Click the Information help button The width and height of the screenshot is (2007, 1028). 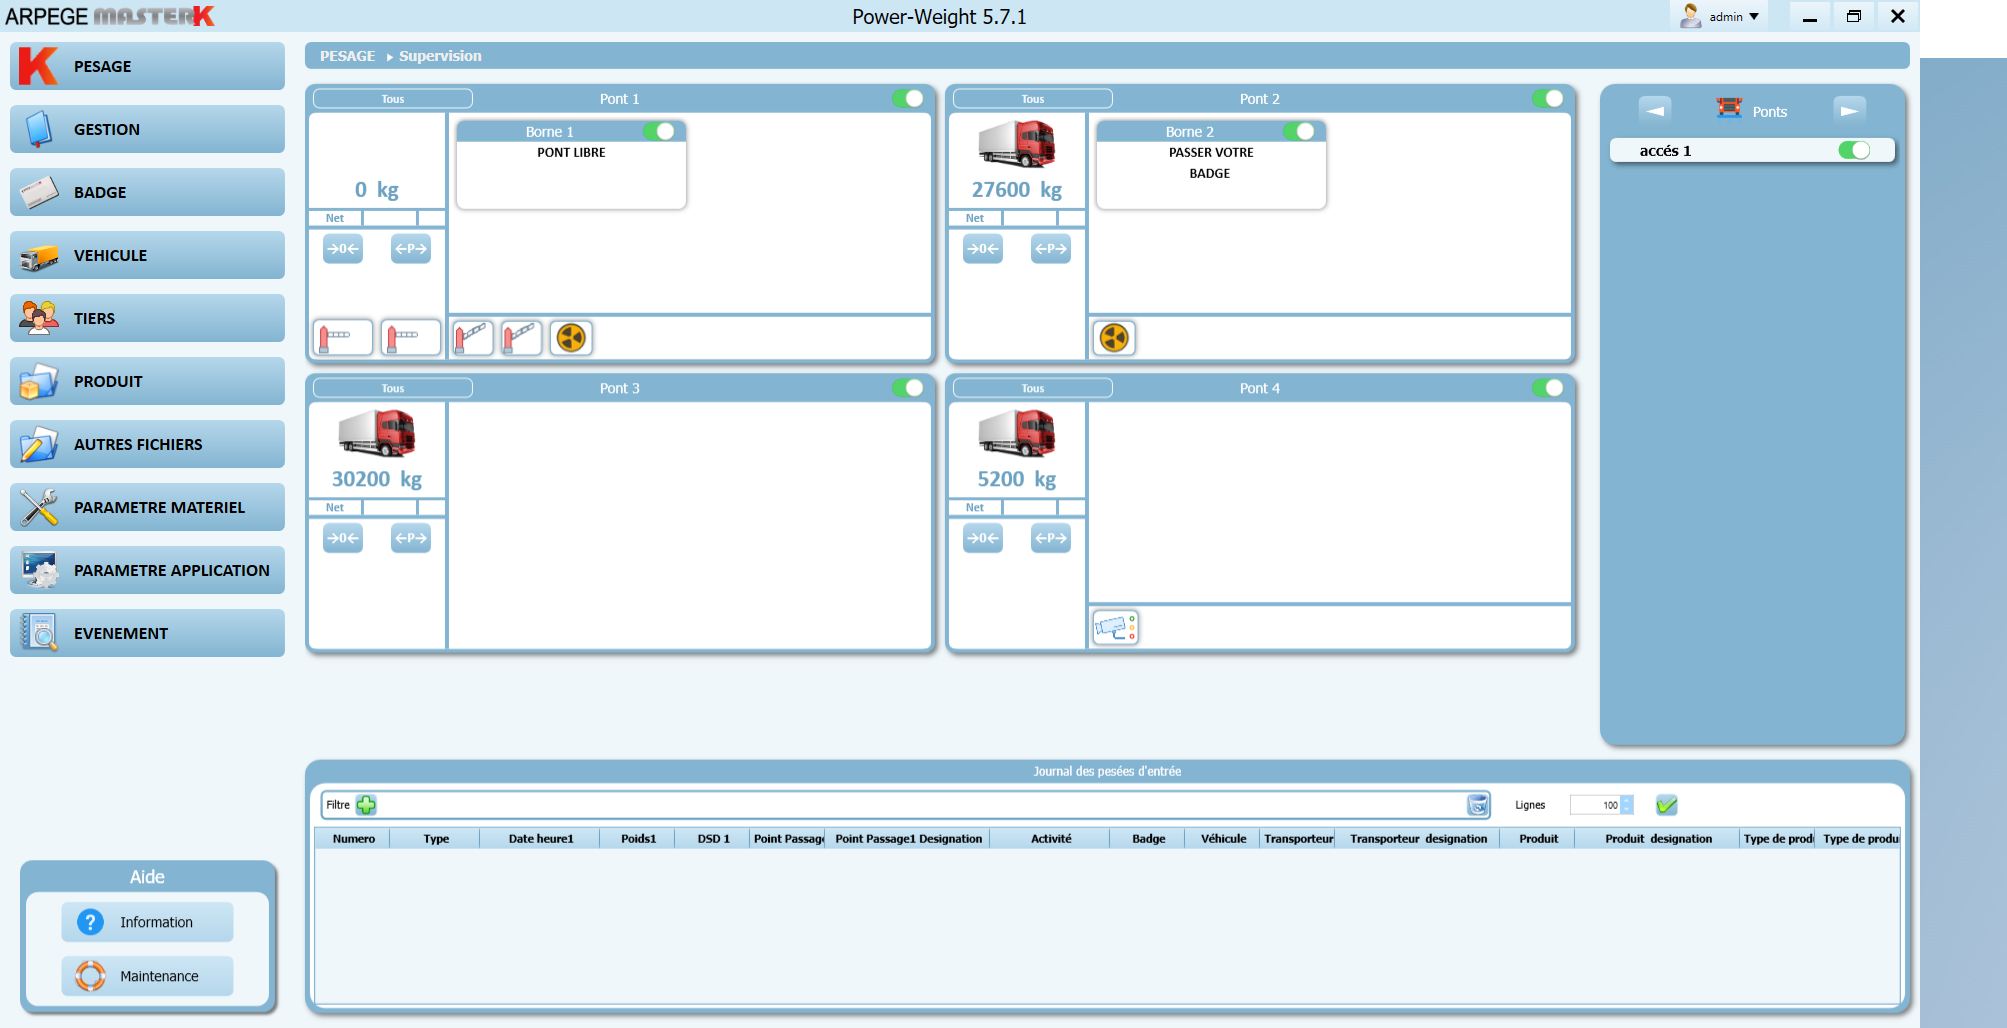[x=148, y=922]
